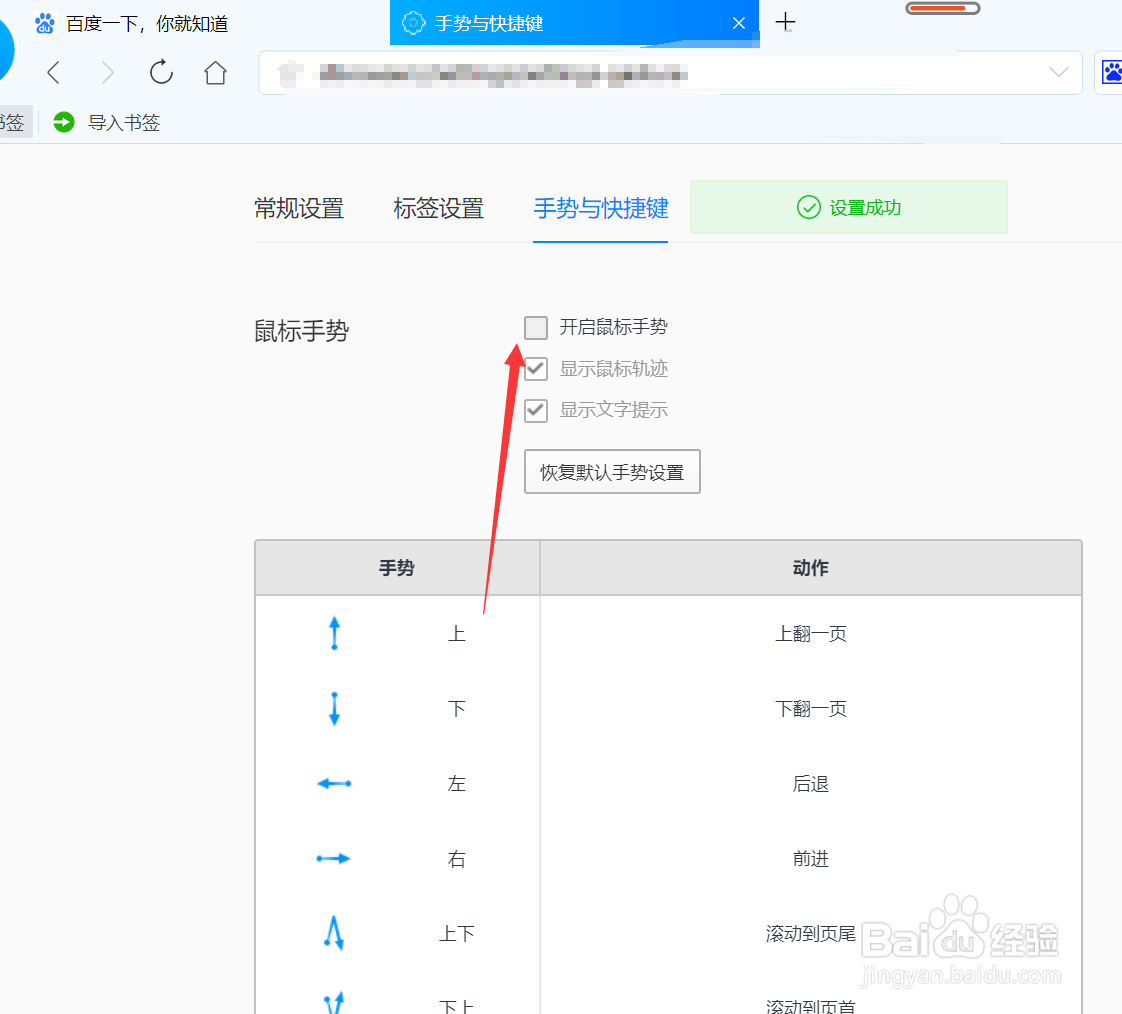1122x1014 pixels.
Task: Click the settings gear icon on the active tab
Action: [413, 21]
